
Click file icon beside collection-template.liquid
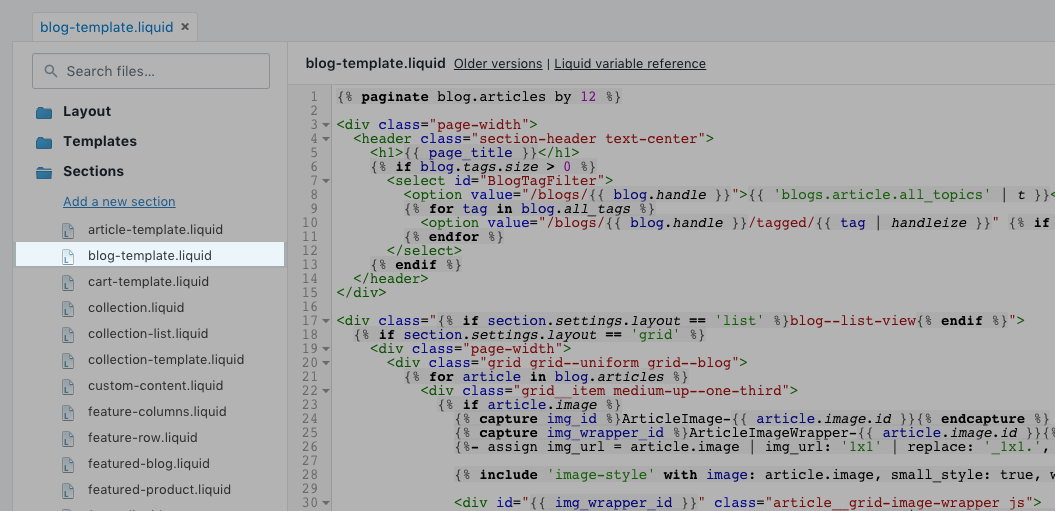pos(67,360)
